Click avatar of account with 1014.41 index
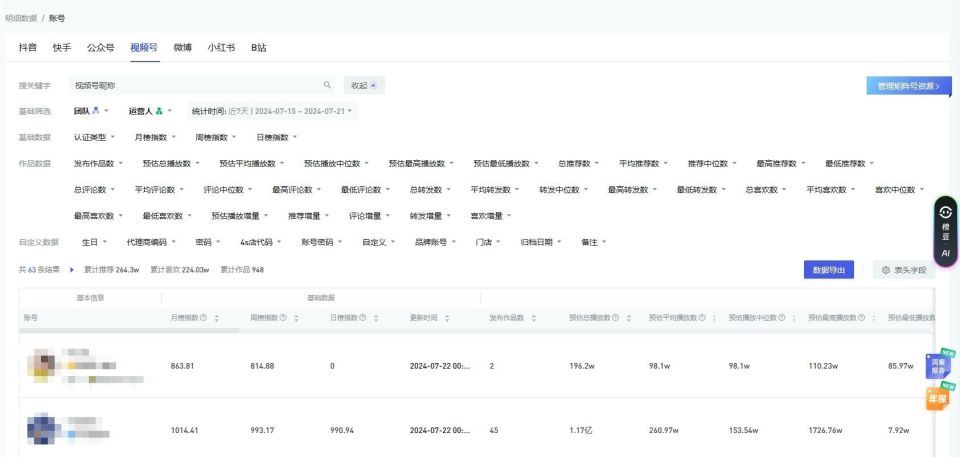Screen dimensions: 960x457 pos(43,429)
